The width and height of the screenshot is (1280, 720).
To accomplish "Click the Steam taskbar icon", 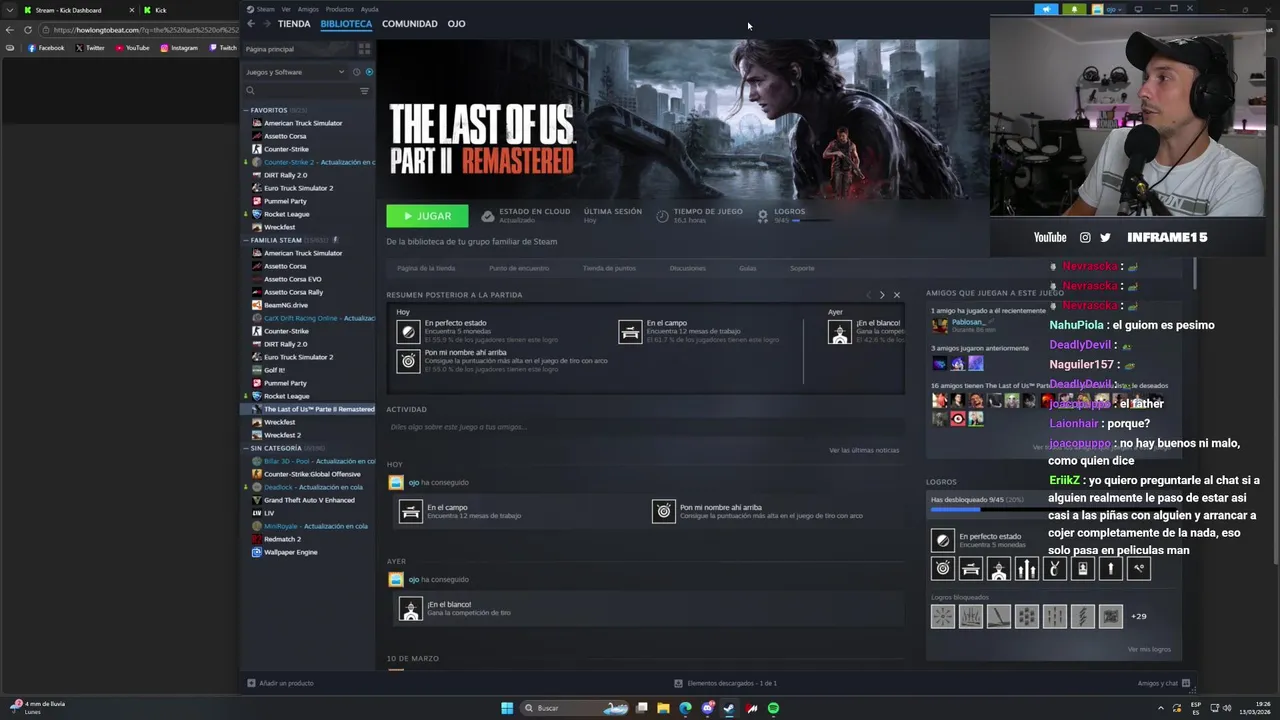I will [729, 708].
